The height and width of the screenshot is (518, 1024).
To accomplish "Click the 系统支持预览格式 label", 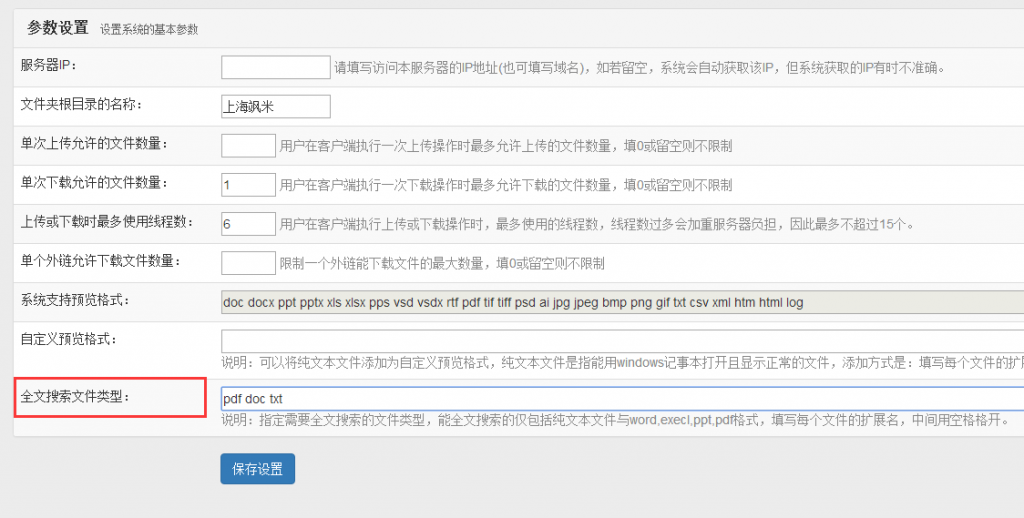I will pyautogui.click(x=76, y=299).
